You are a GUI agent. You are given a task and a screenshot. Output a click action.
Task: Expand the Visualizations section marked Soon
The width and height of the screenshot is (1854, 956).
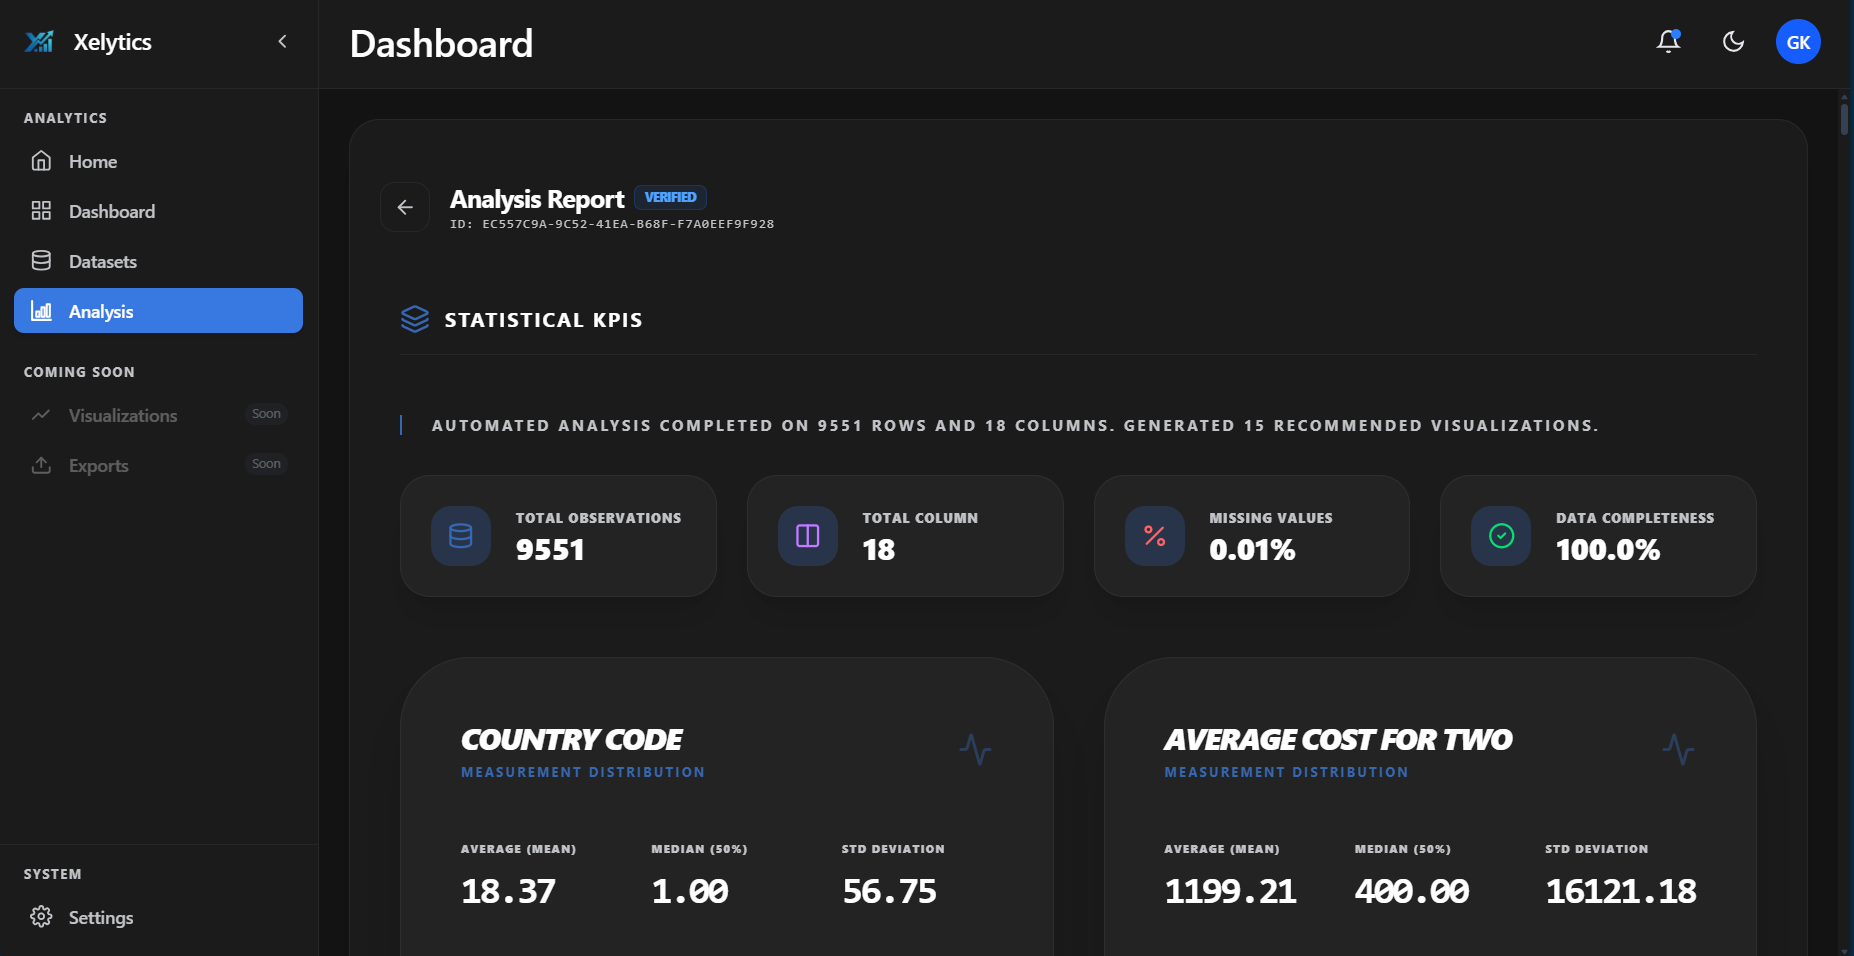pyautogui.click(x=122, y=415)
